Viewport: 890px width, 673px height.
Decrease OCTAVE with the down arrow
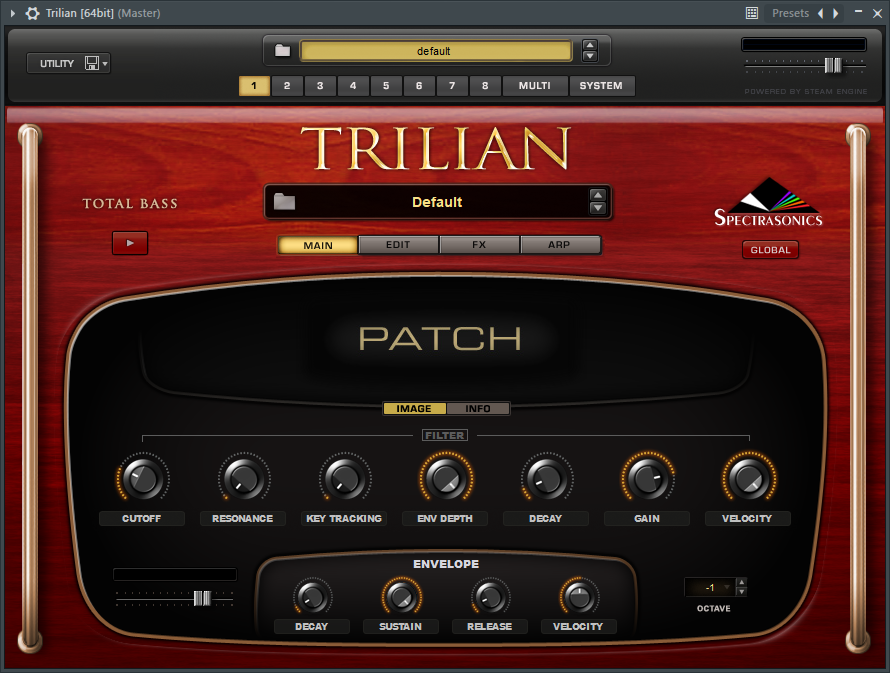(741, 591)
